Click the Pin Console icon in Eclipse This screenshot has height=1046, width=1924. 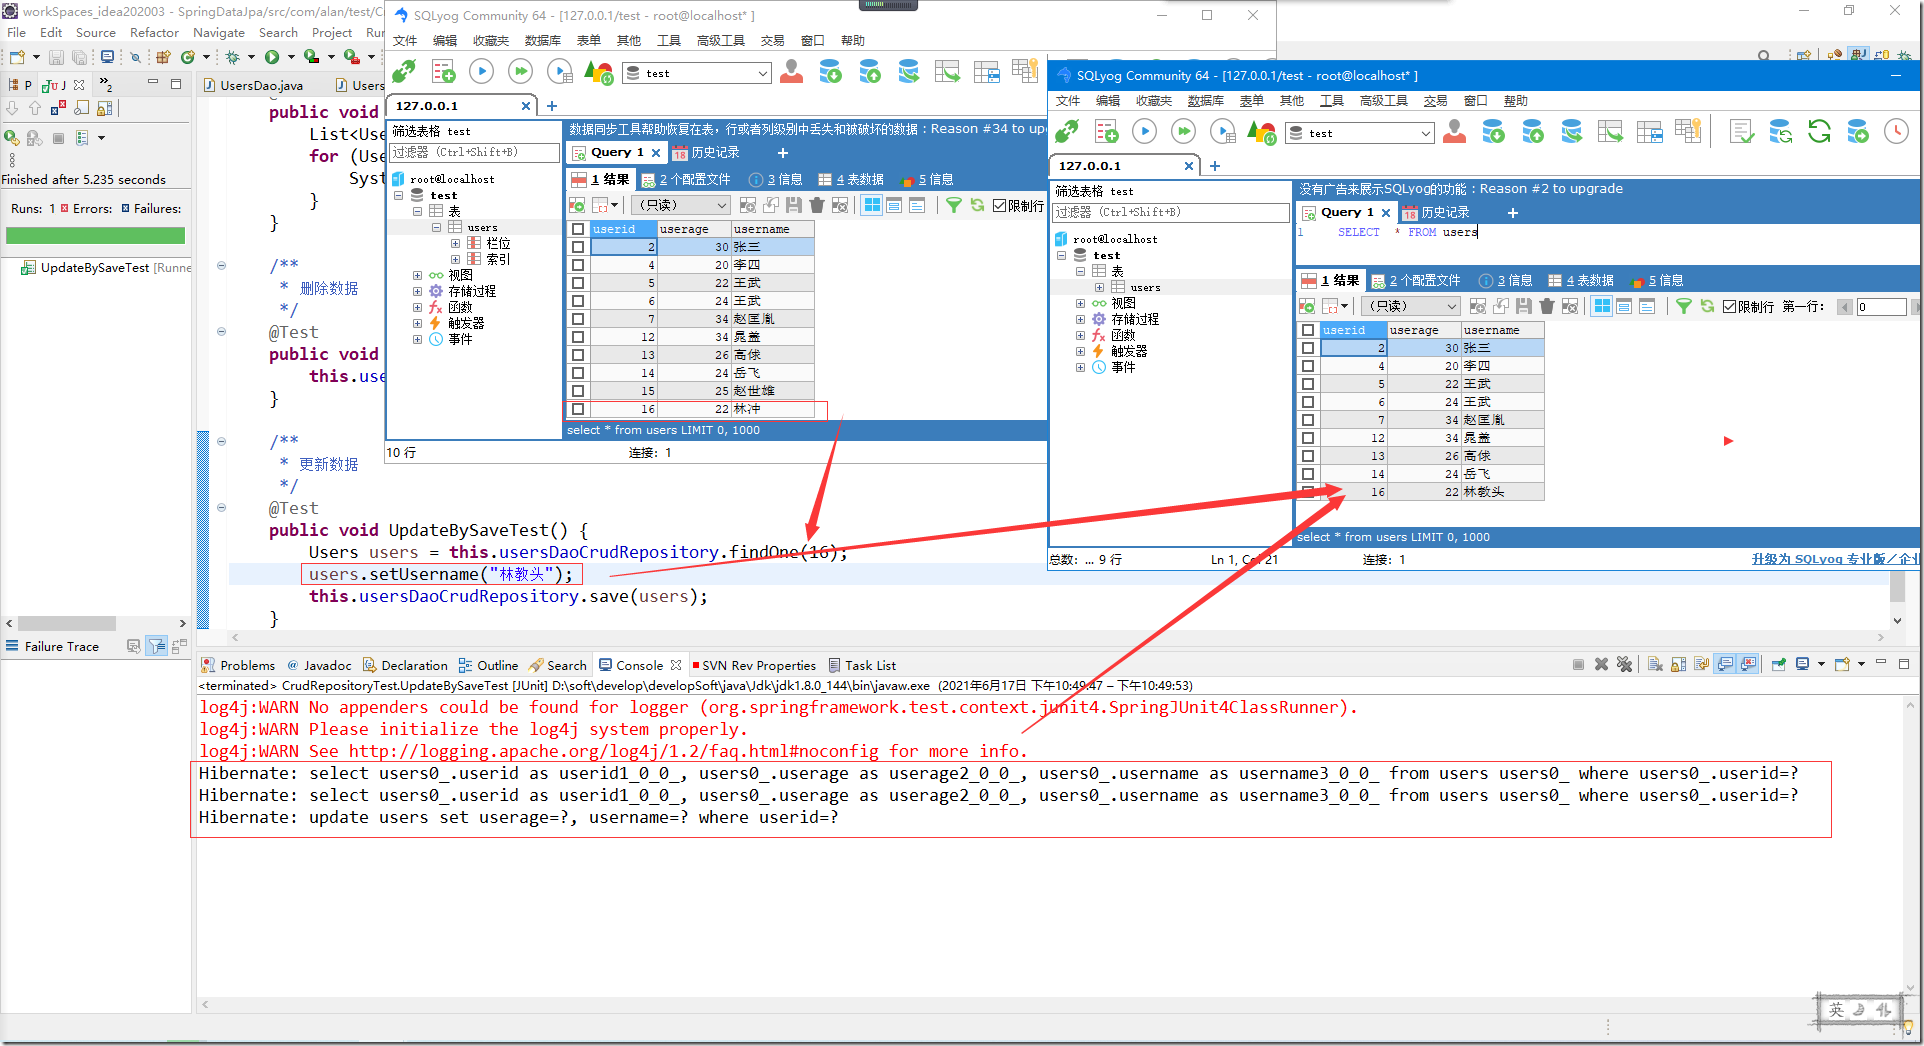coord(1779,665)
